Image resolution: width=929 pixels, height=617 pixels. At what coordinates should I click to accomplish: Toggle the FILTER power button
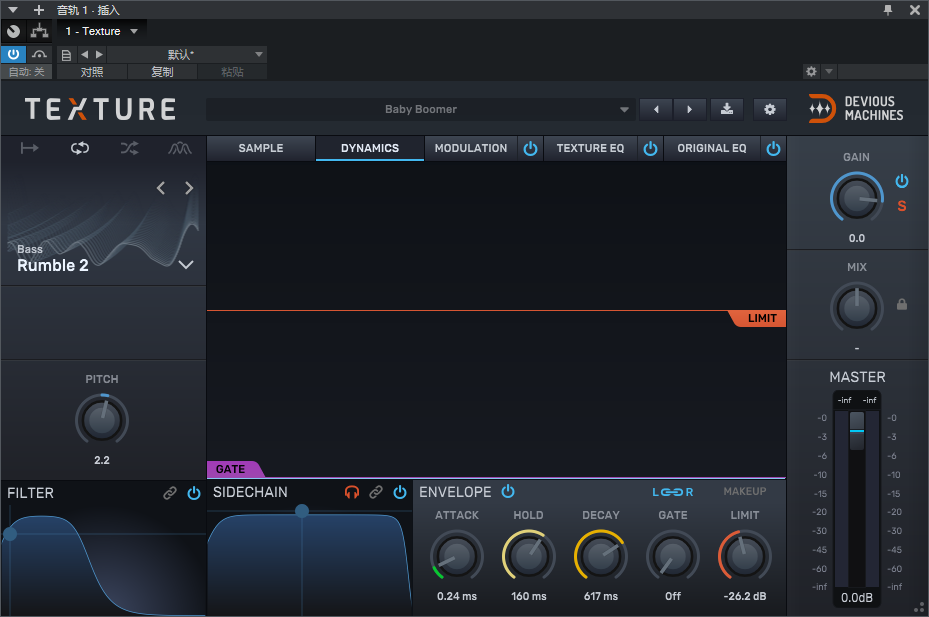(x=194, y=493)
